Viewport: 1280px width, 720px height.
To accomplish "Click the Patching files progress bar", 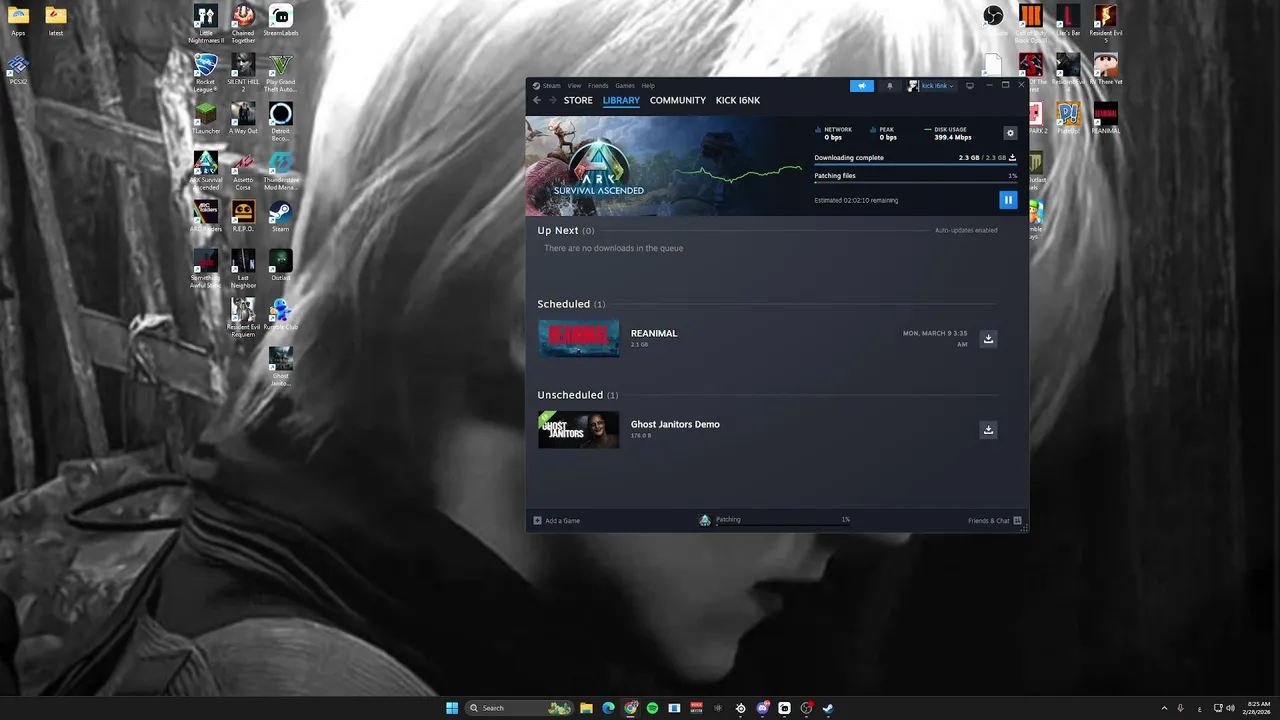I will click(915, 183).
